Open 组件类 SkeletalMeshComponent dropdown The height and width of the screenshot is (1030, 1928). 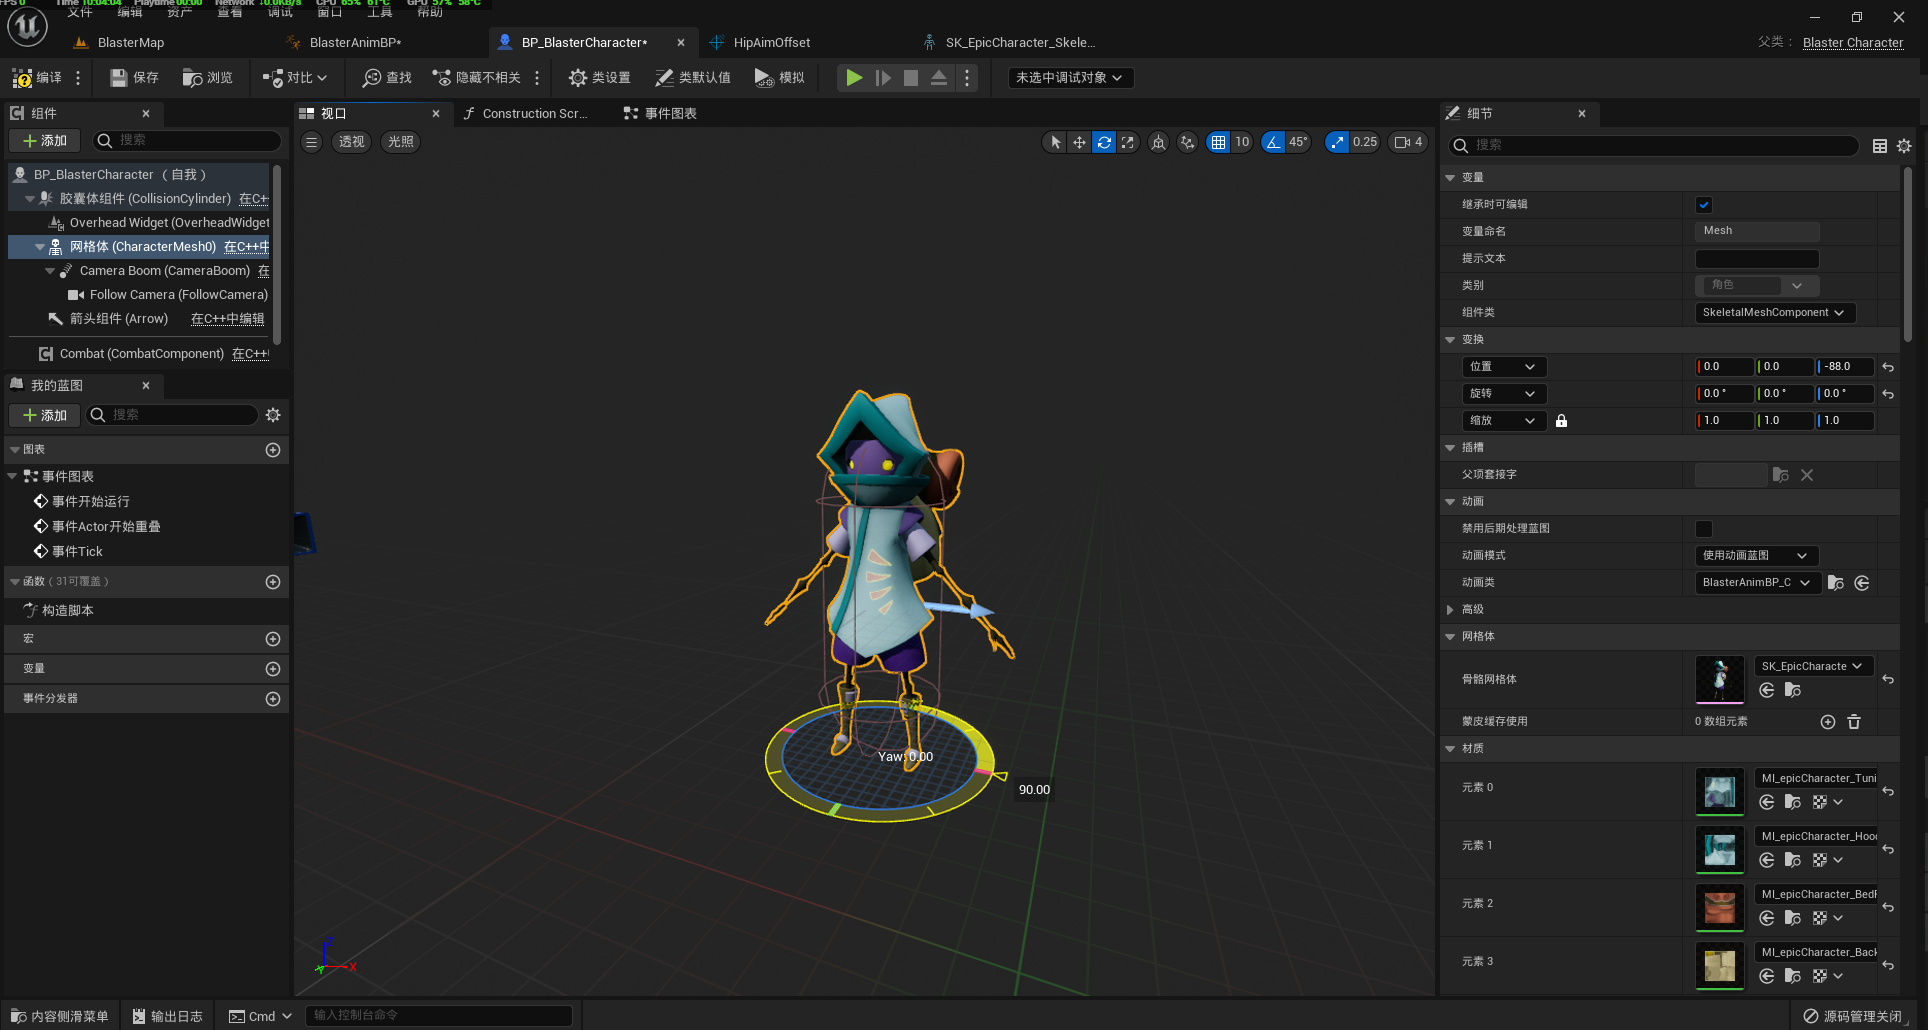coord(1775,313)
